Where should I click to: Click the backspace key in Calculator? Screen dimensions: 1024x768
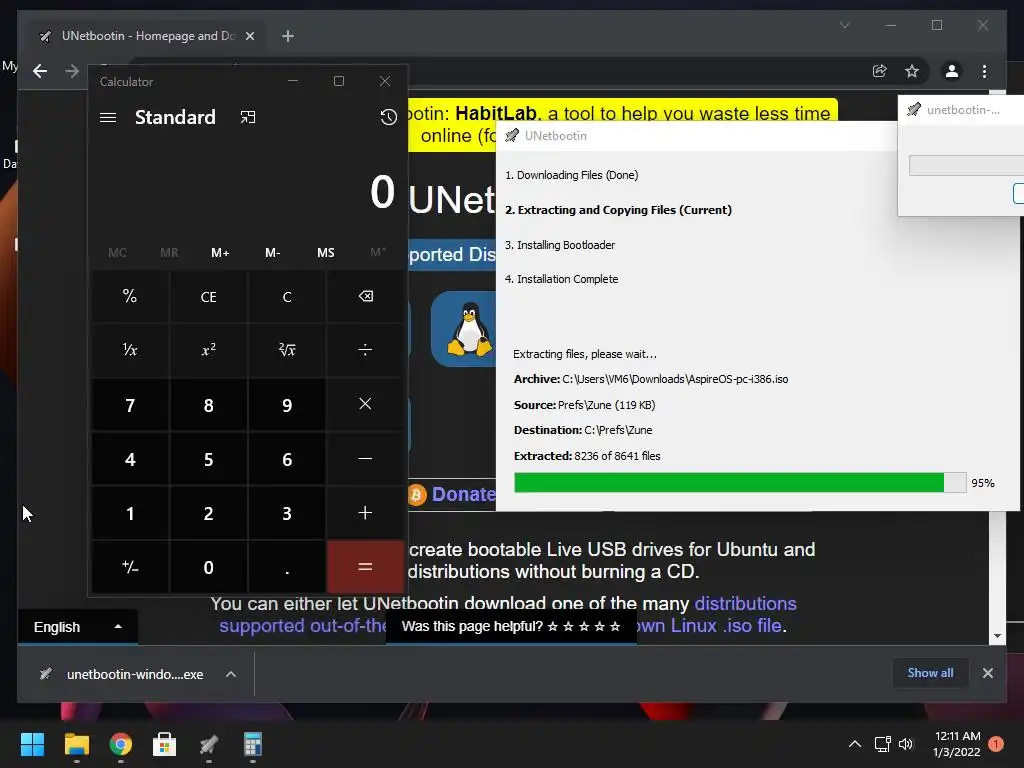pos(365,296)
